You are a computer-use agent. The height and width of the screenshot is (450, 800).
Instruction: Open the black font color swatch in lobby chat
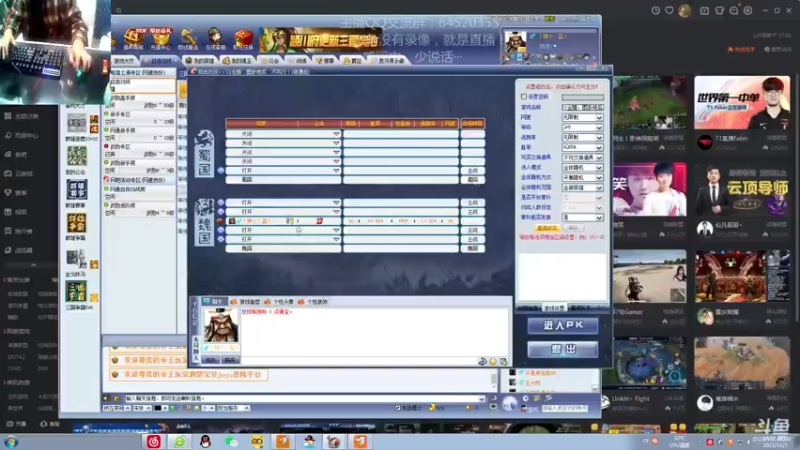(158, 408)
